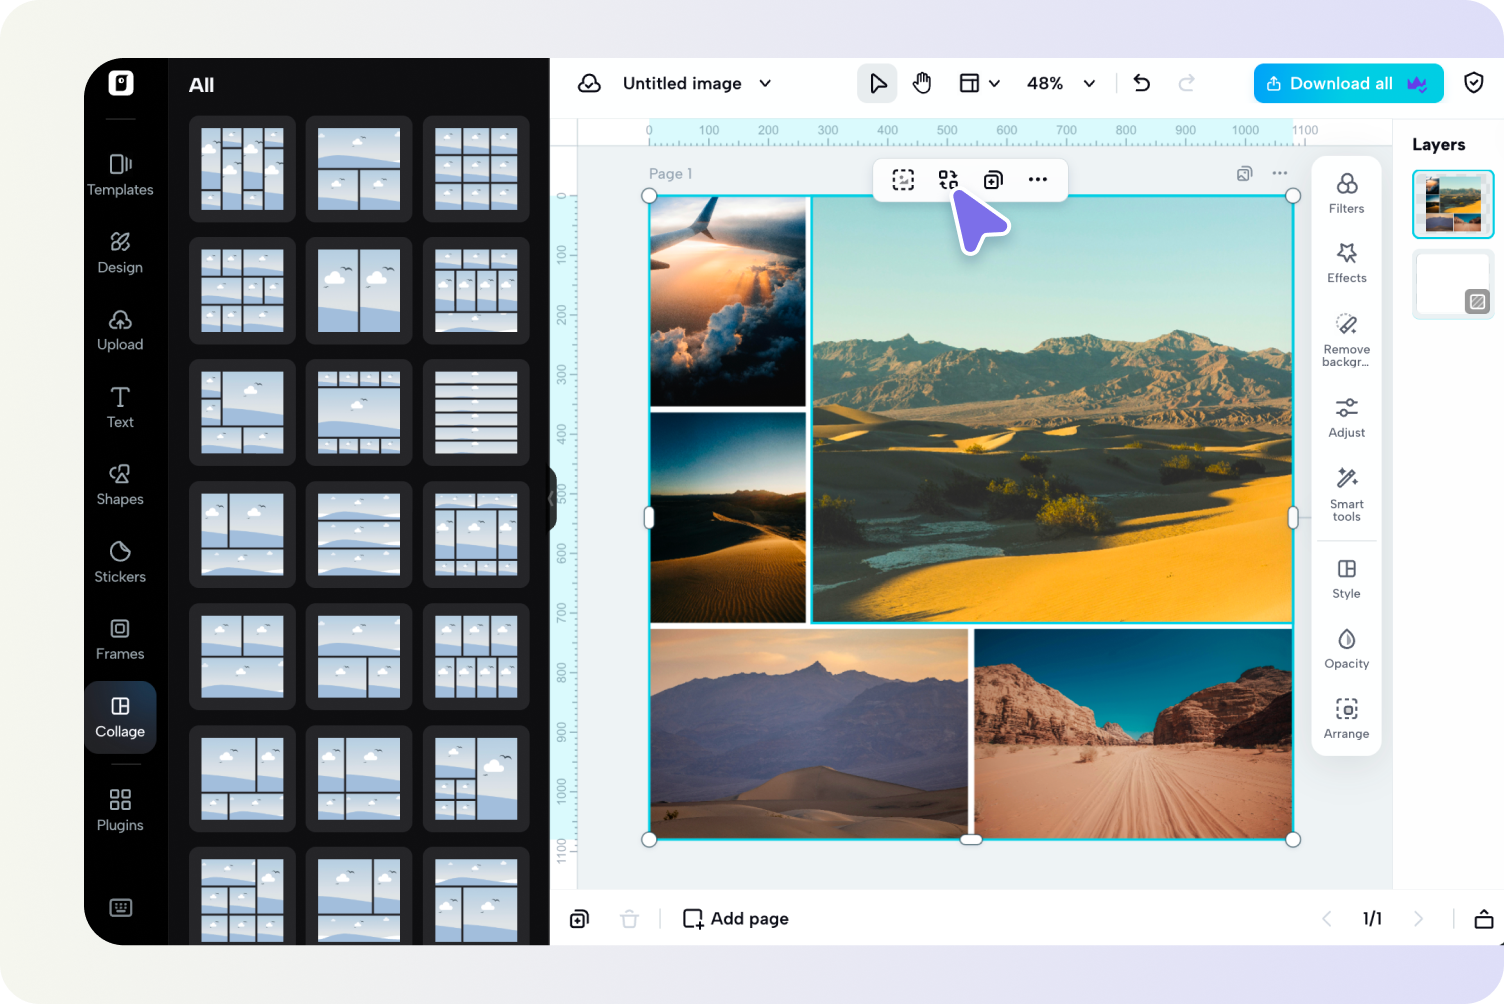Select the collage layer thumbnail
Screen dimensions: 1504x1004
(1453, 204)
